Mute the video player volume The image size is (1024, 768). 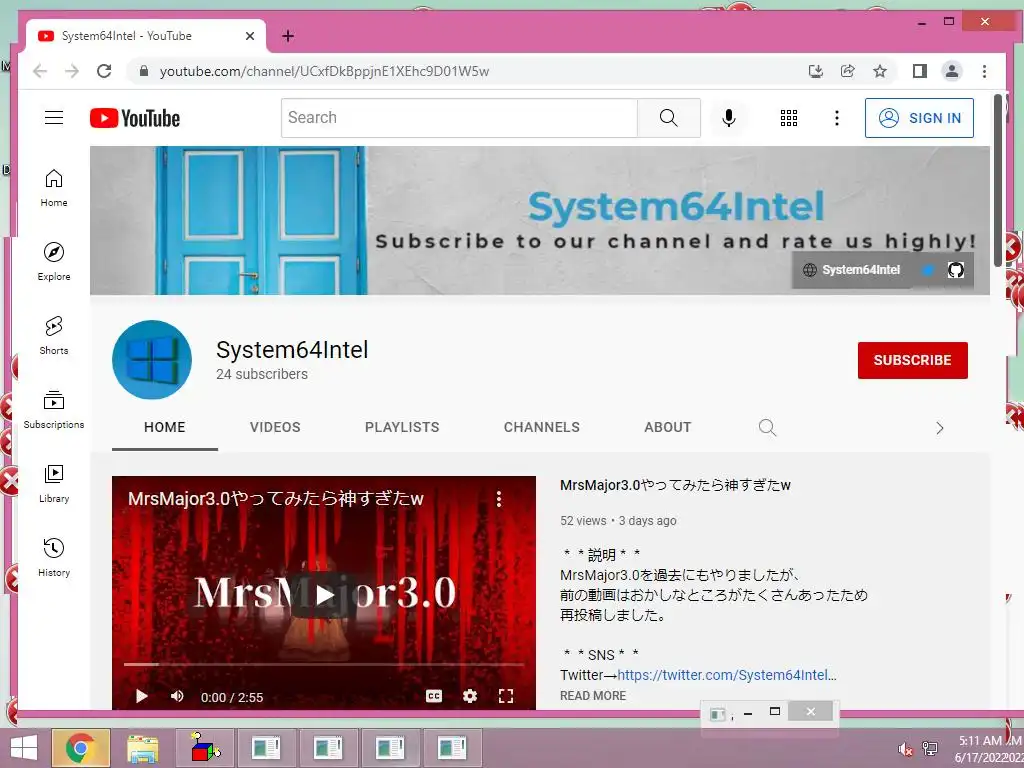tap(177, 696)
